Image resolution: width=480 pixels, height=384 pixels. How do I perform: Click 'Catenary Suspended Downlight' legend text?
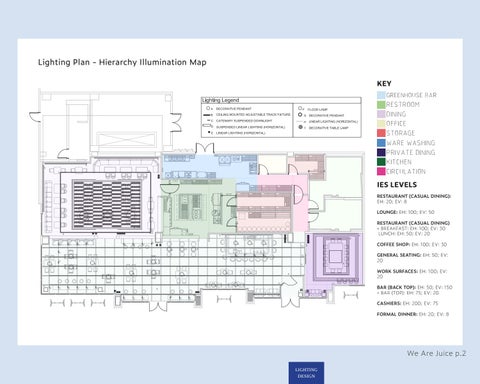(x=244, y=121)
